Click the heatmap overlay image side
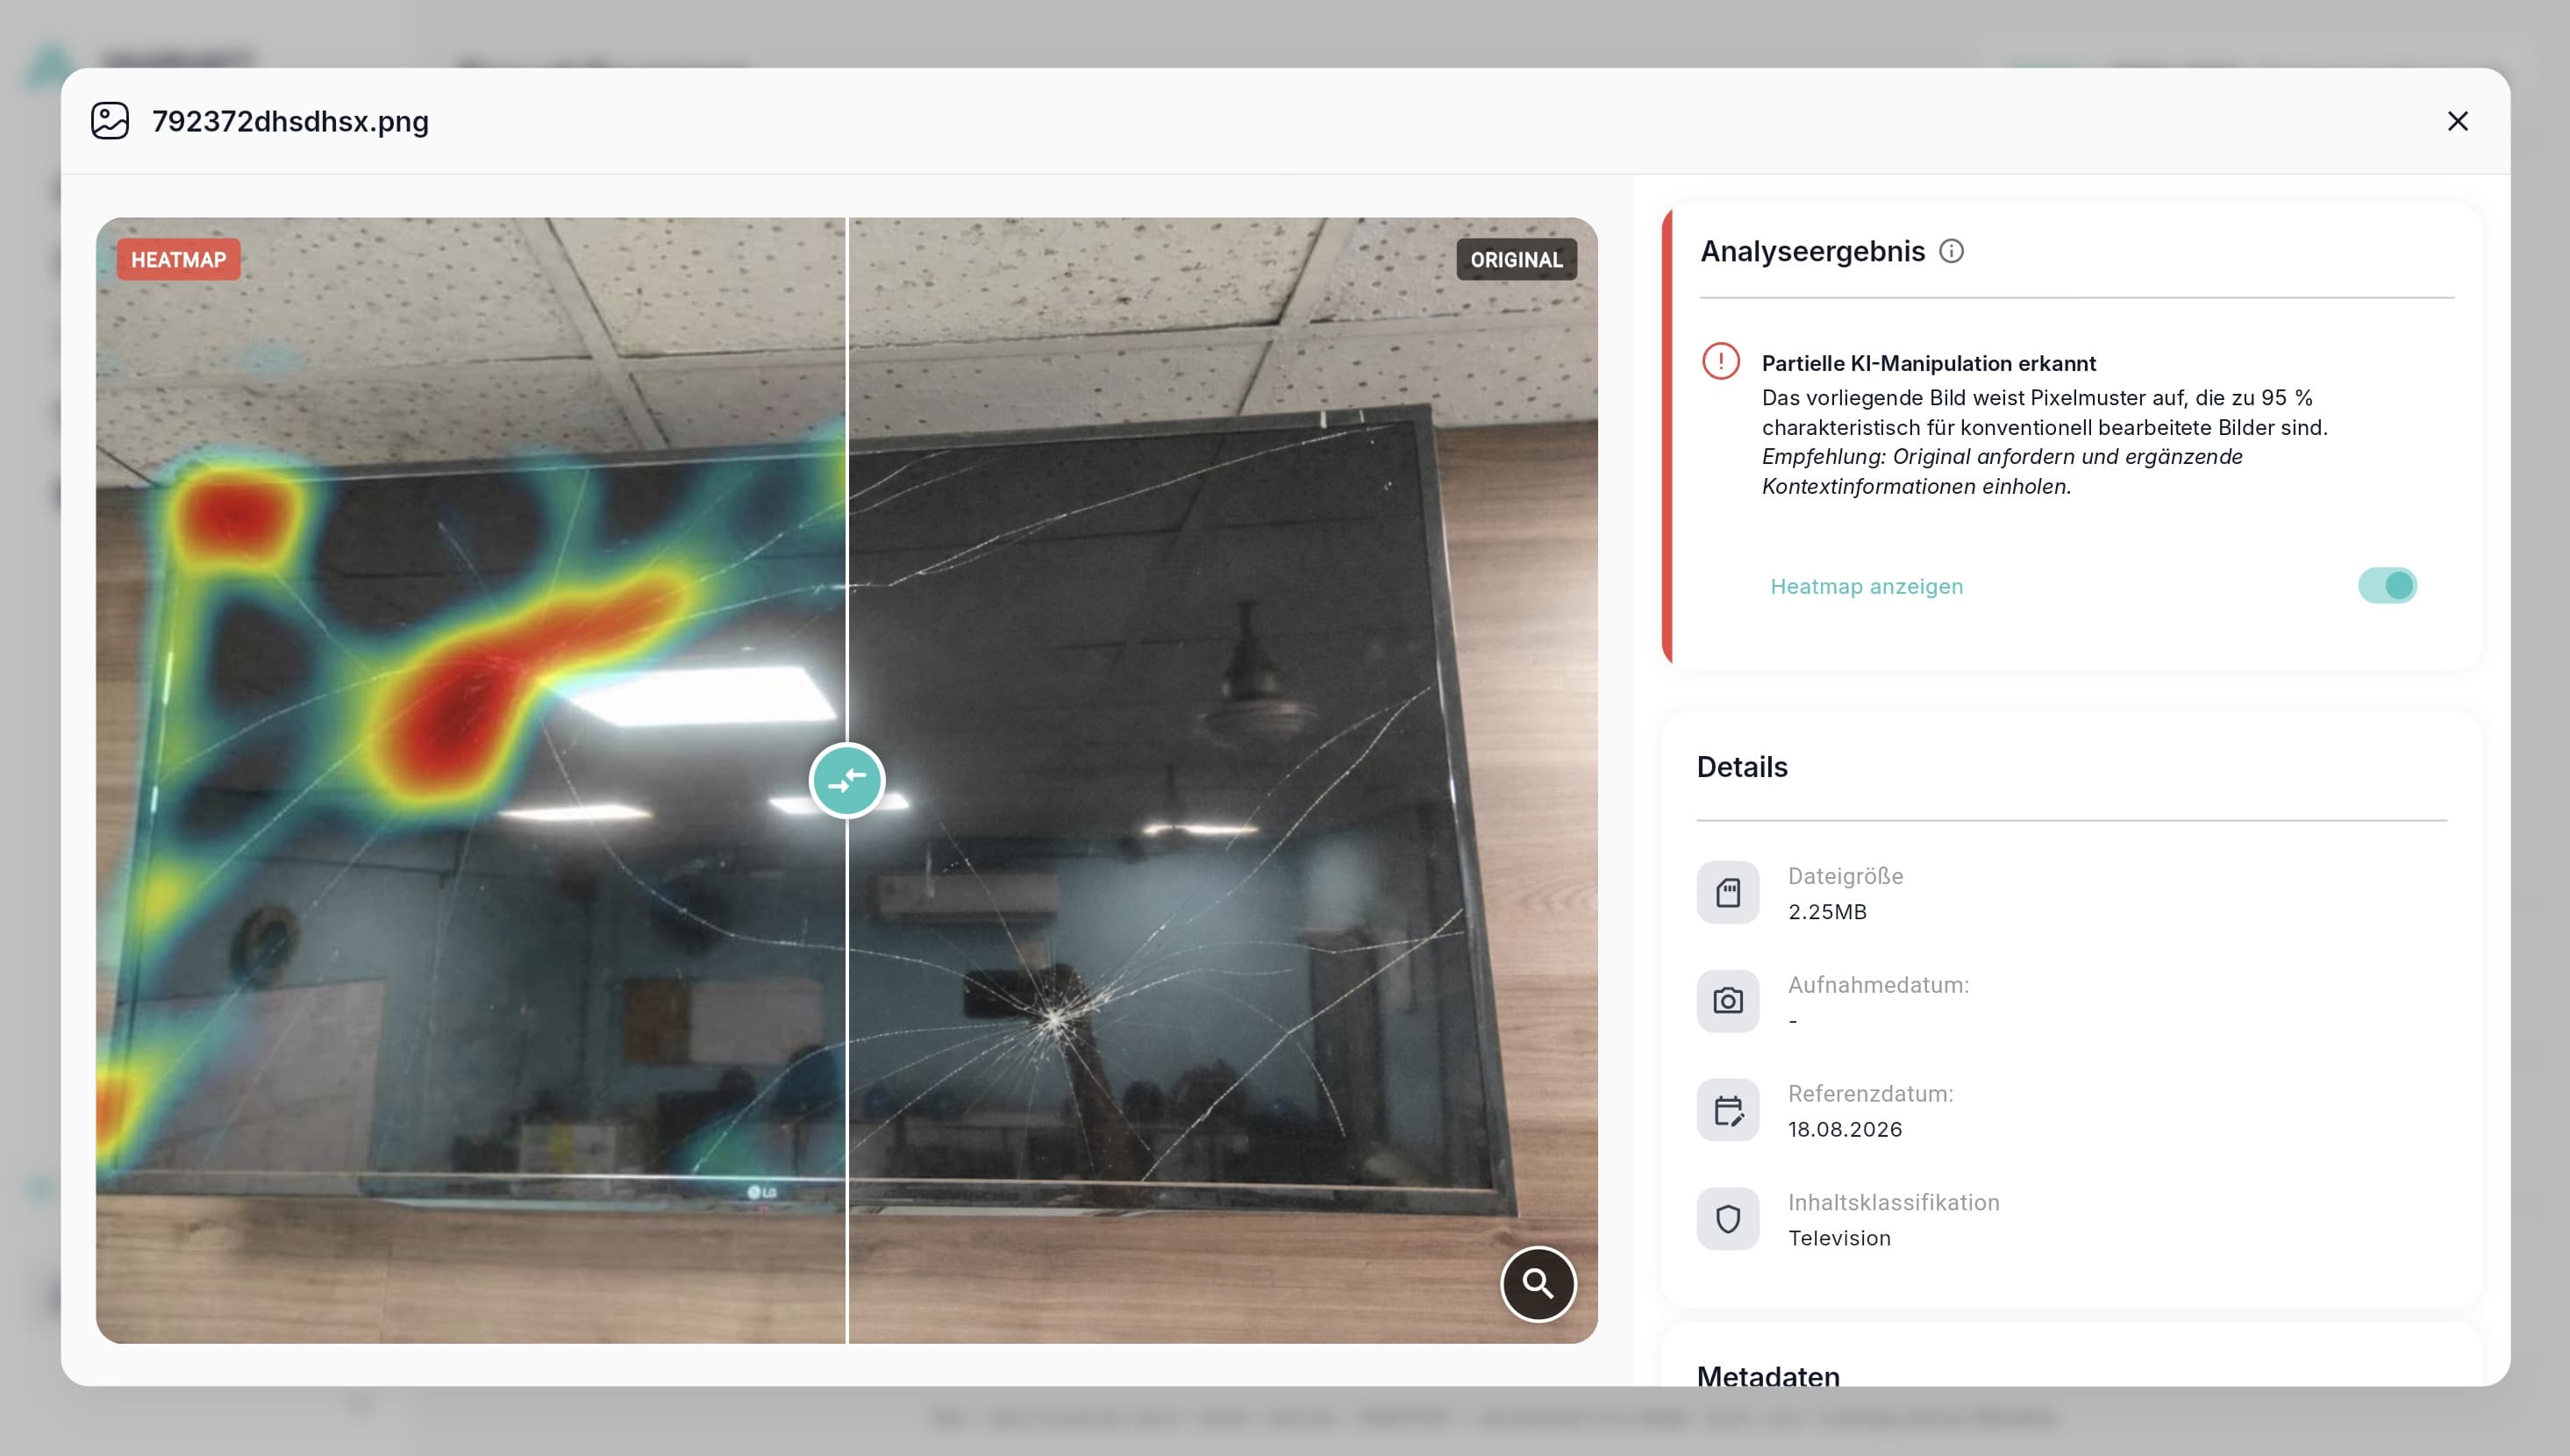This screenshot has width=2570, height=1456. (470, 780)
